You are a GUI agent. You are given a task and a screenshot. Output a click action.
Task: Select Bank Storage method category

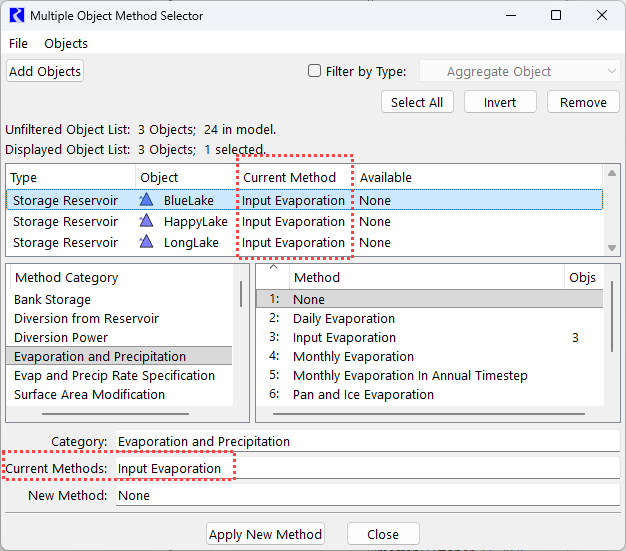(52, 299)
